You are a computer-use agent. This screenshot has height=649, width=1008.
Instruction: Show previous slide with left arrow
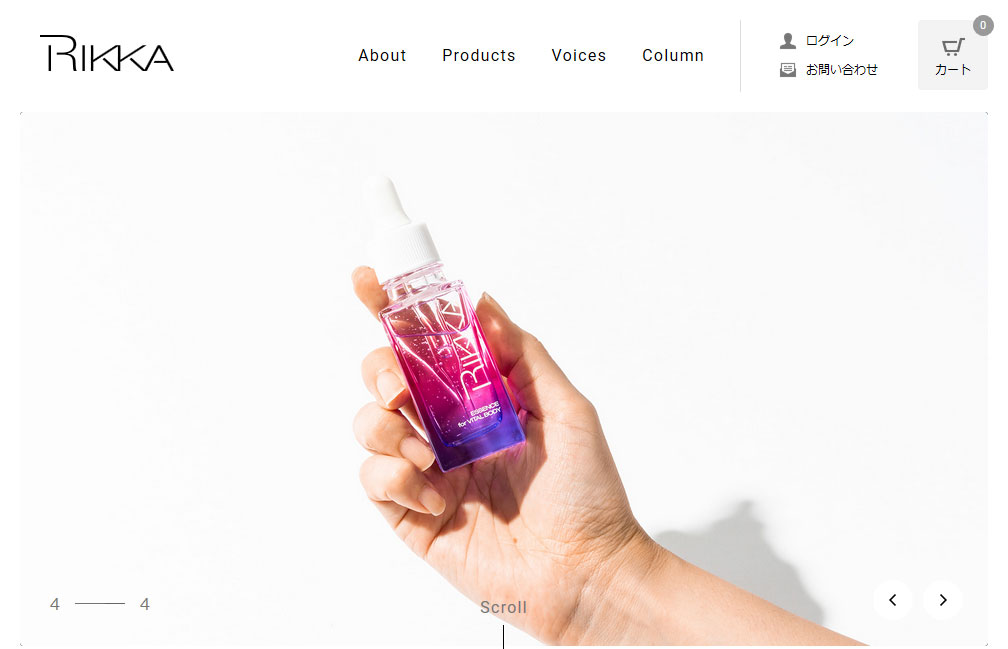(x=893, y=600)
